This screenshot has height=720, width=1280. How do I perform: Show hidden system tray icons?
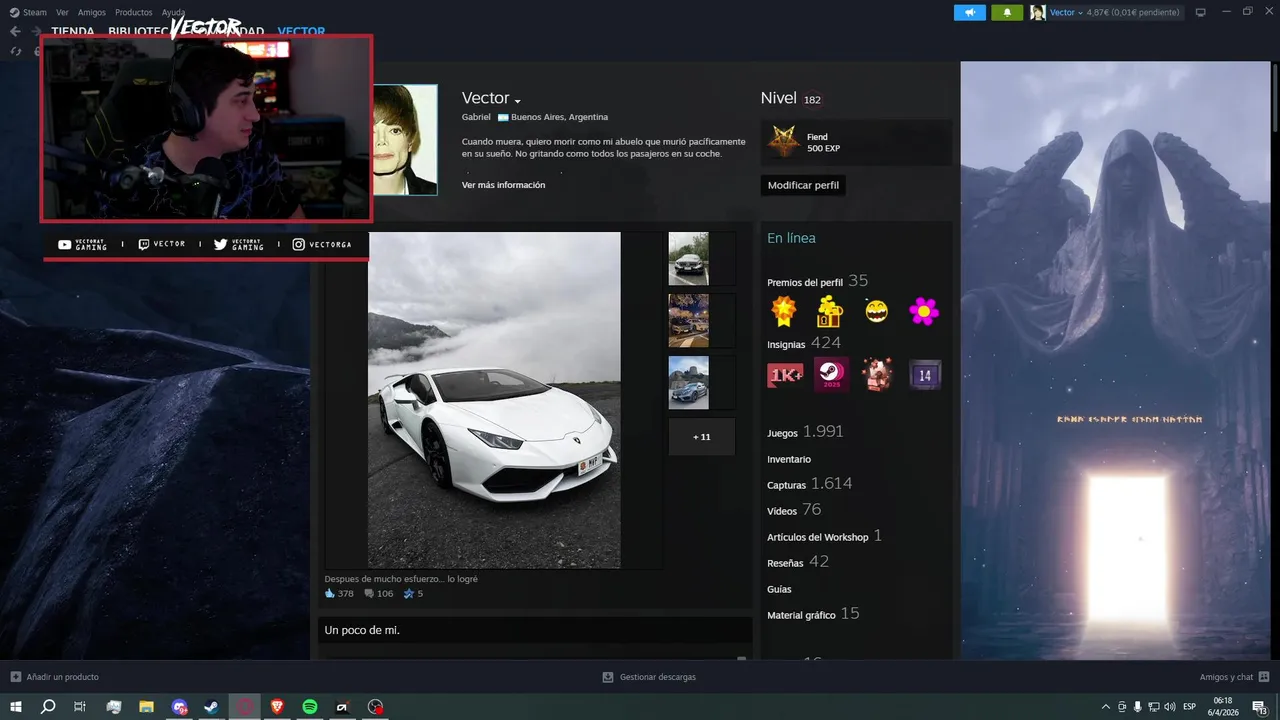tap(1105, 706)
